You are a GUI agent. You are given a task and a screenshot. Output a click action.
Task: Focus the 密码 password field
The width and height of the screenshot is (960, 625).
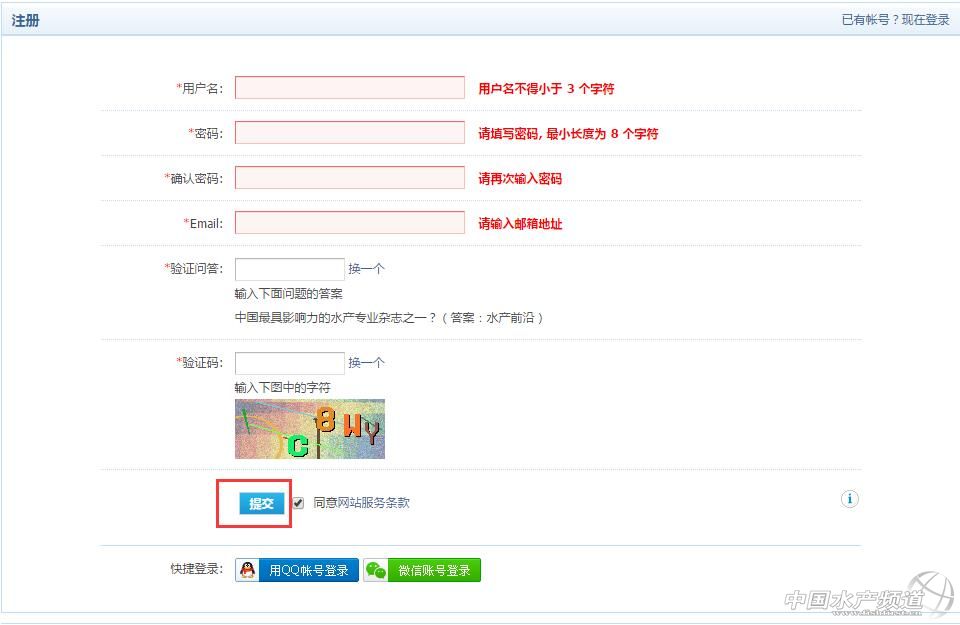[x=350, y=133]
